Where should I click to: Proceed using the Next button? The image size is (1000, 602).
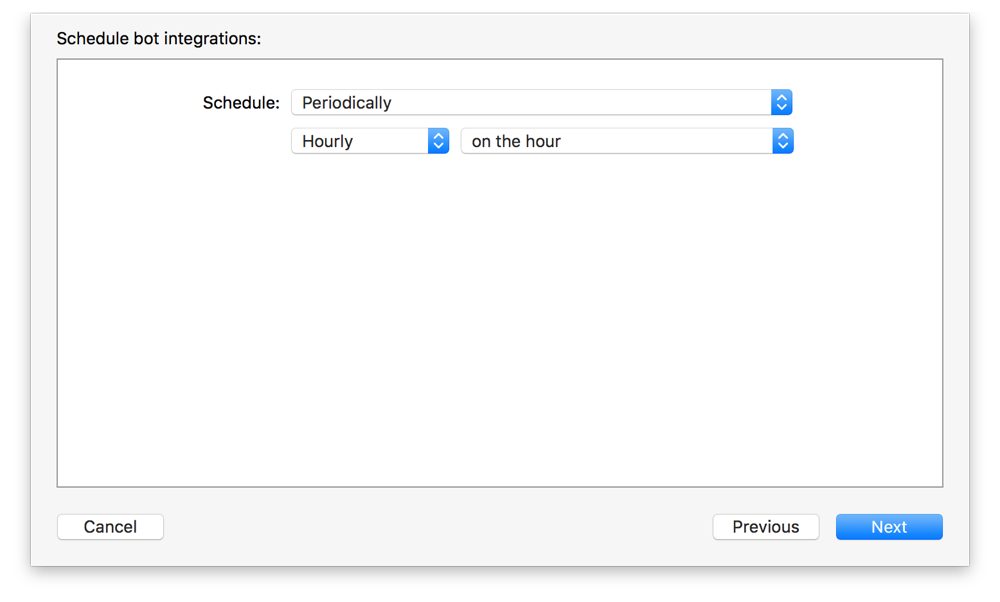(x=889, y=526)
